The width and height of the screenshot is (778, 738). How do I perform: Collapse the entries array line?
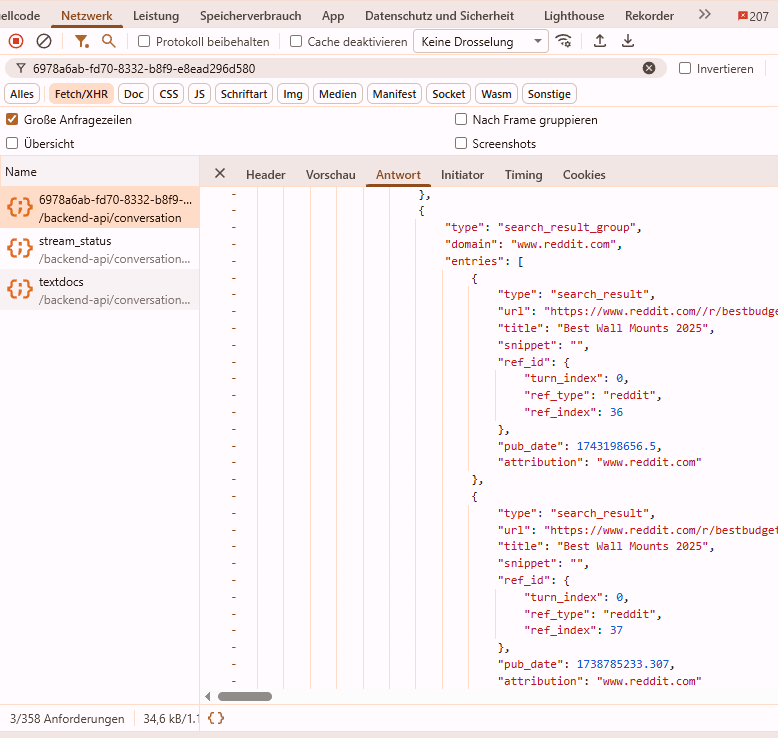click(234, 261)
